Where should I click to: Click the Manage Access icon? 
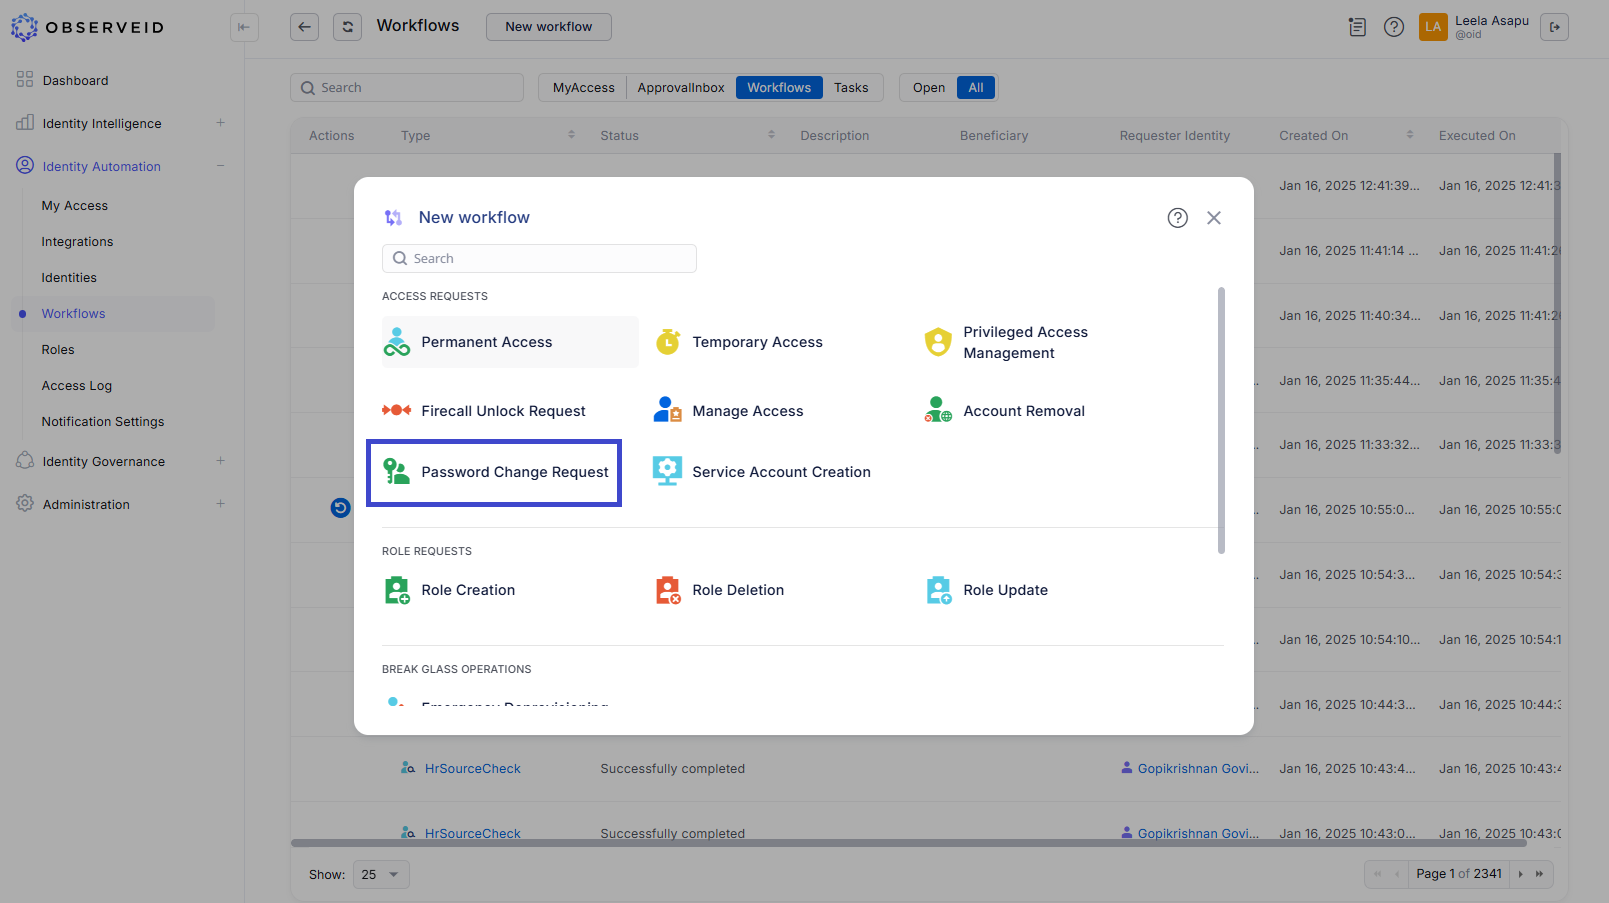tap(668, 411)
